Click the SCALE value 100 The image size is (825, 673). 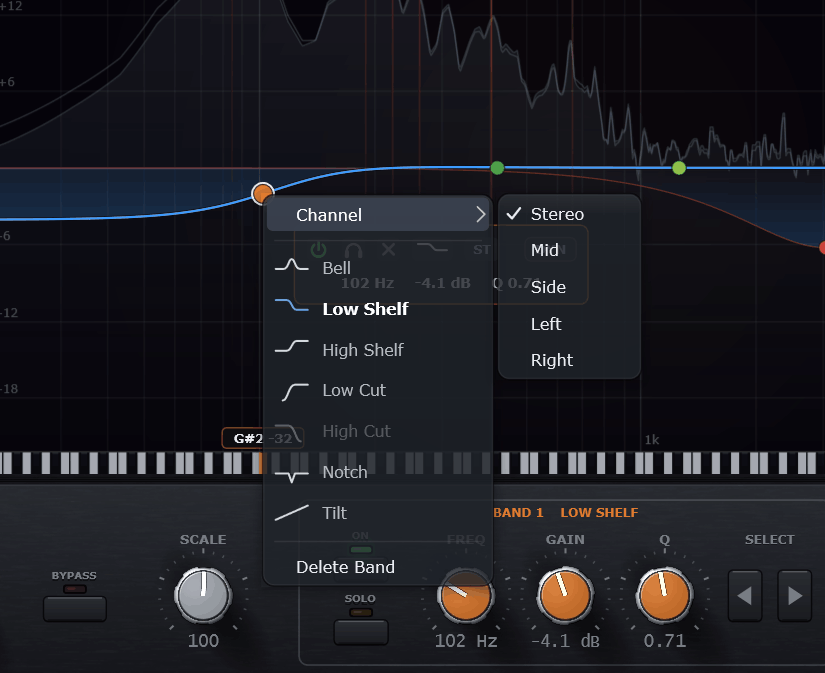tap(204, 641)
